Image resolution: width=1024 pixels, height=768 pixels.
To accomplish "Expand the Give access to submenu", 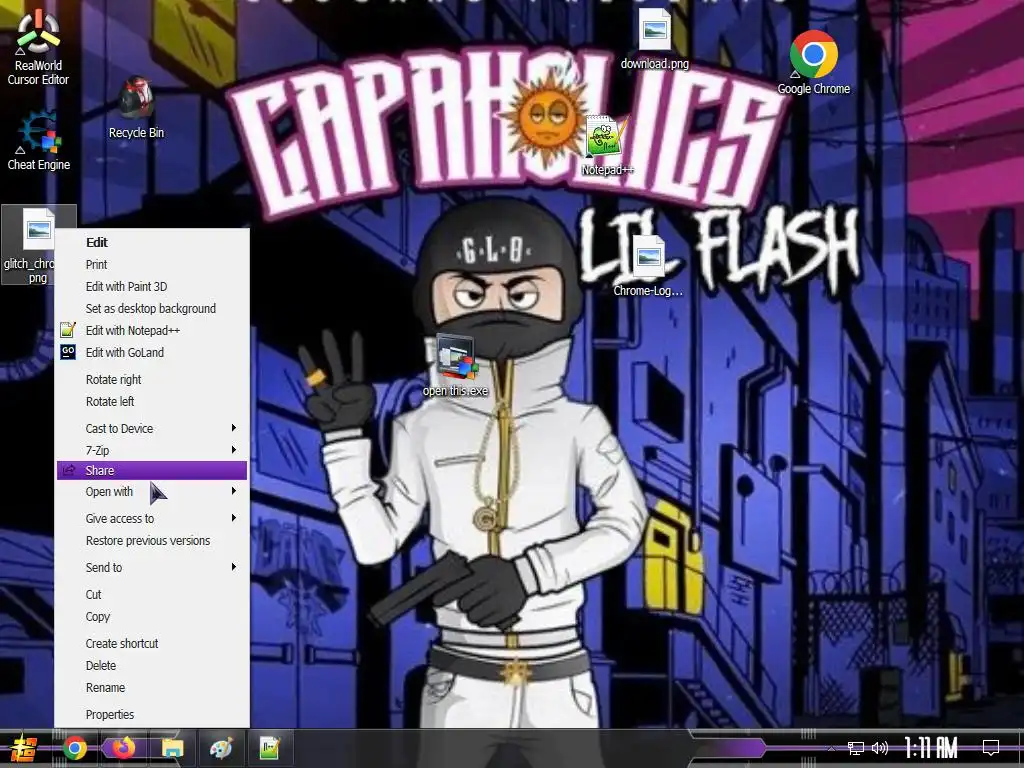I will 152,519.
